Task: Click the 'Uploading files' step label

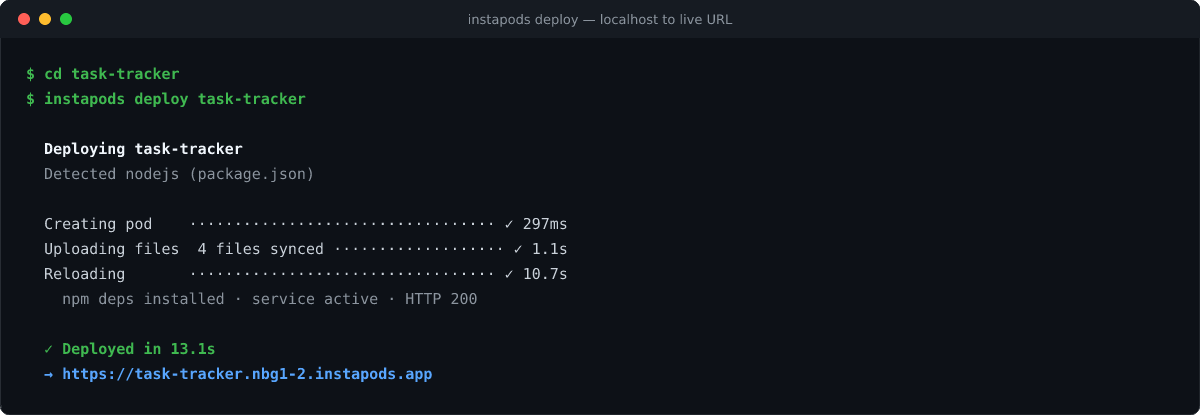Action: pos(111,249)
